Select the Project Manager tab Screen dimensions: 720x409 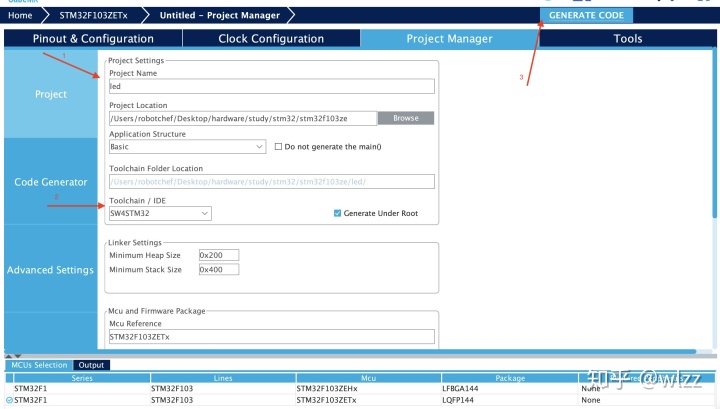point(450,39)
